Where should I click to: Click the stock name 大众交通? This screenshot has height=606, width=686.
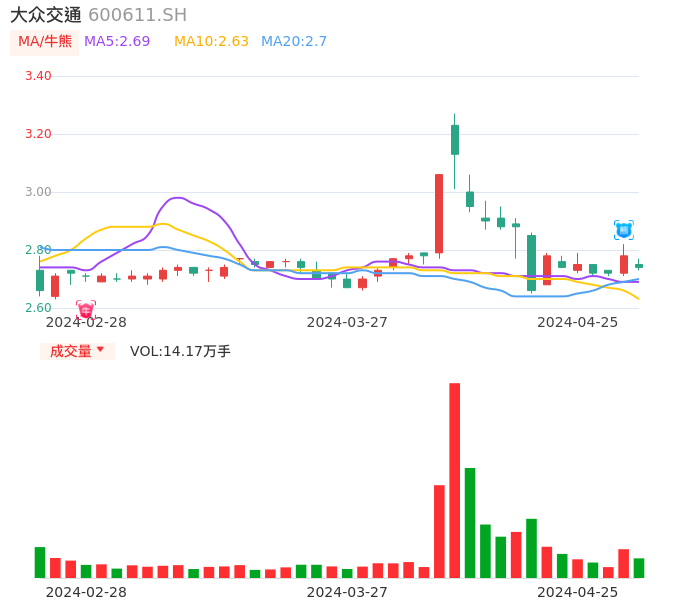click(46, 15)
